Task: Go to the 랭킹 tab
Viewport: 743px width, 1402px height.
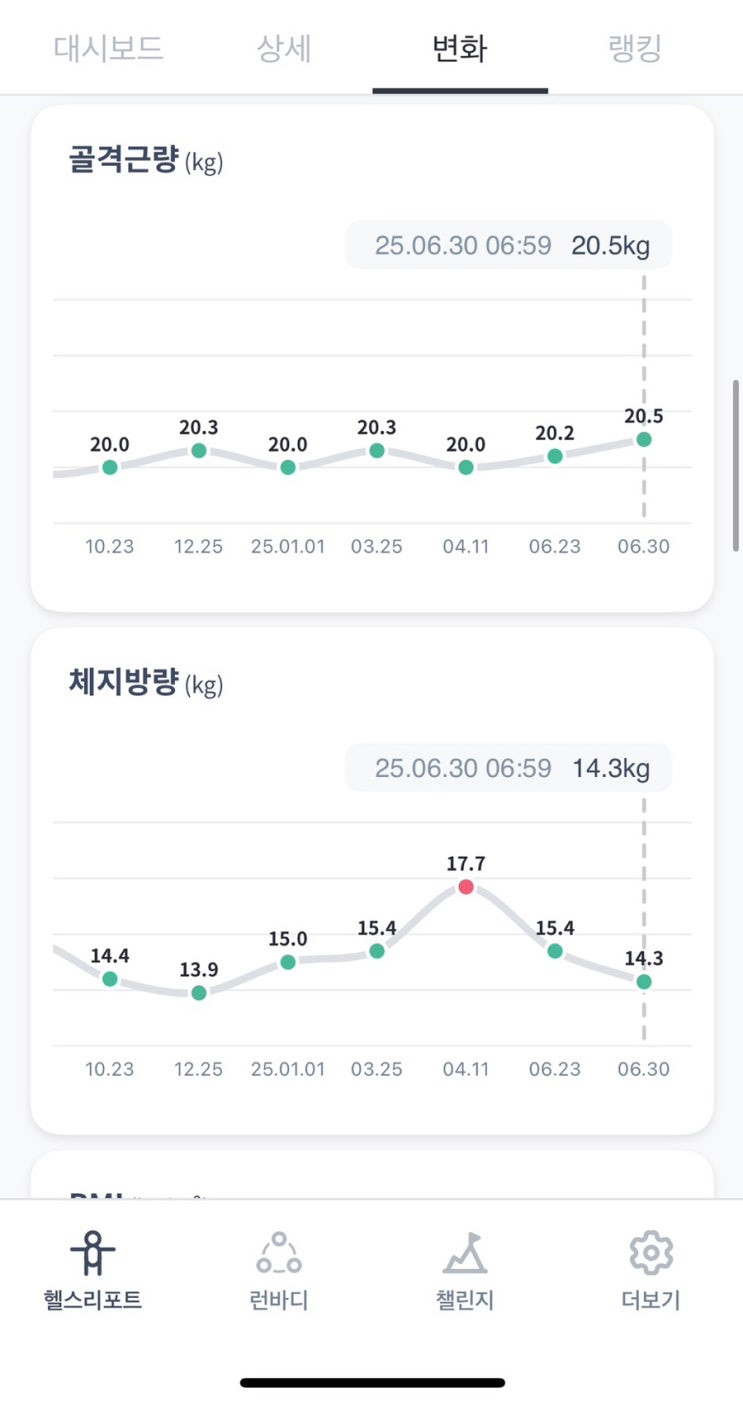Action: pos(635,48)
